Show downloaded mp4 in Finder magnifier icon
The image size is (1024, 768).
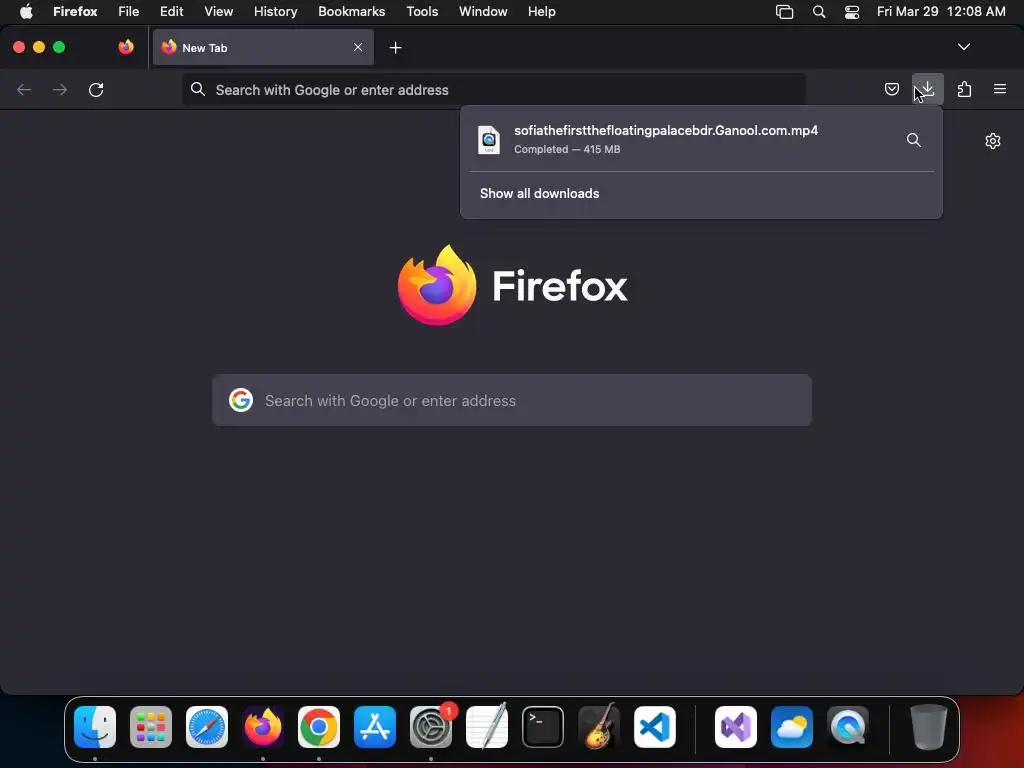point(914,140)
